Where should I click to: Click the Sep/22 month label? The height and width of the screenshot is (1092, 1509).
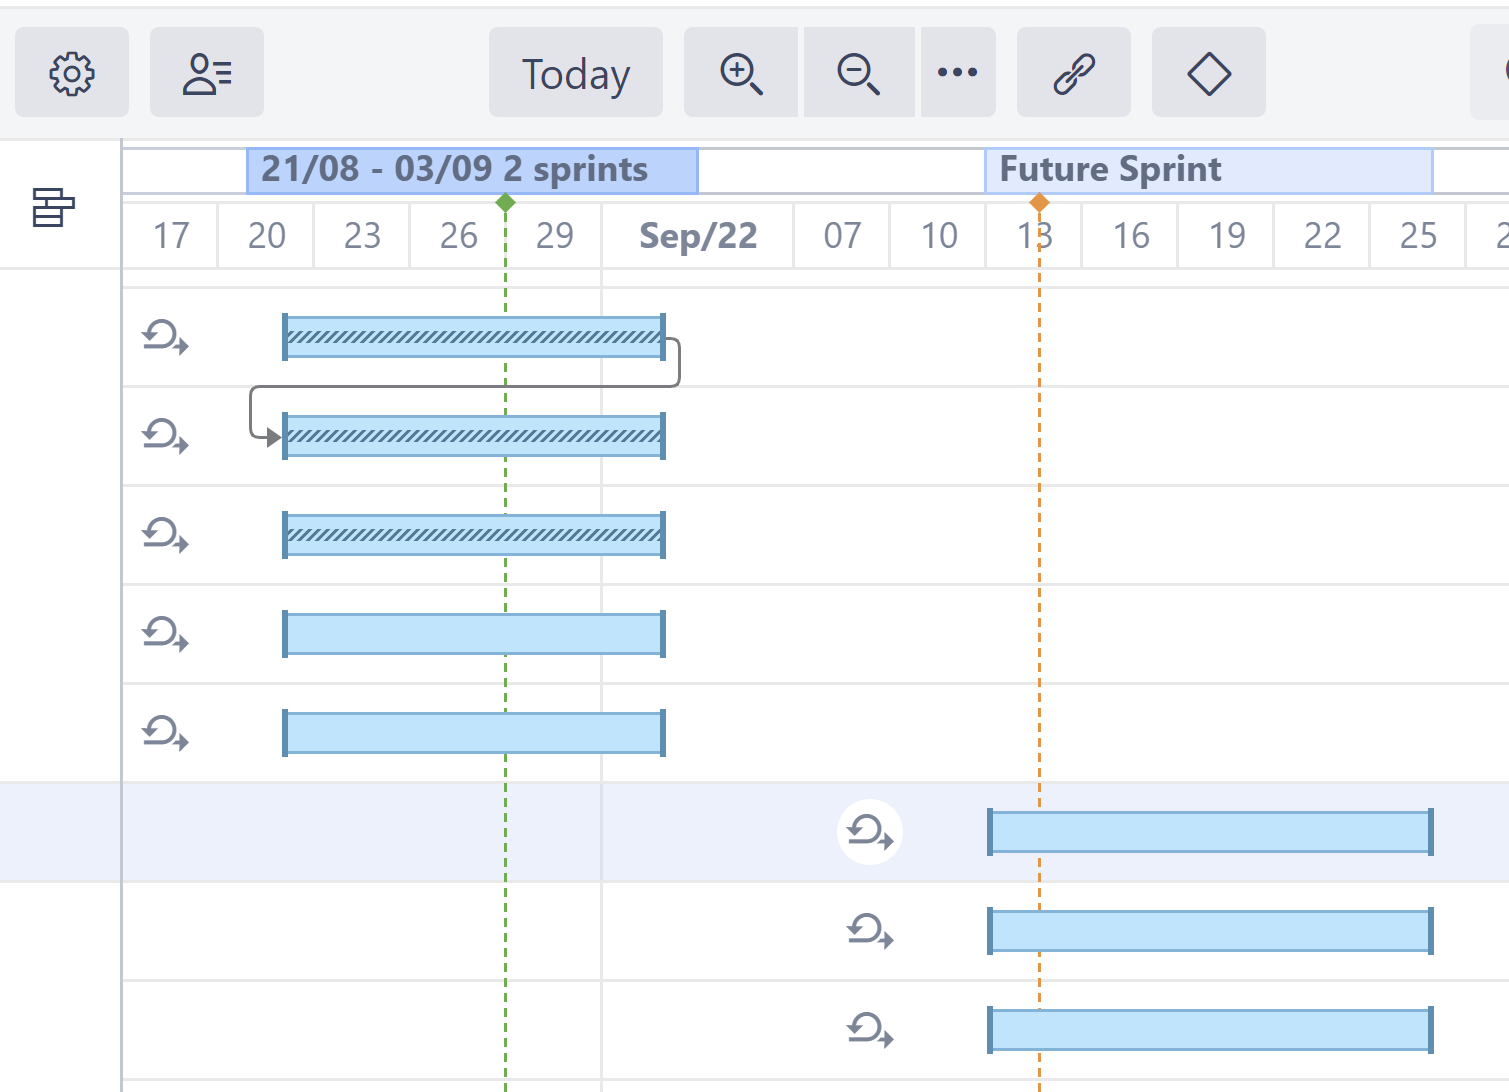(x=698, y=236)
